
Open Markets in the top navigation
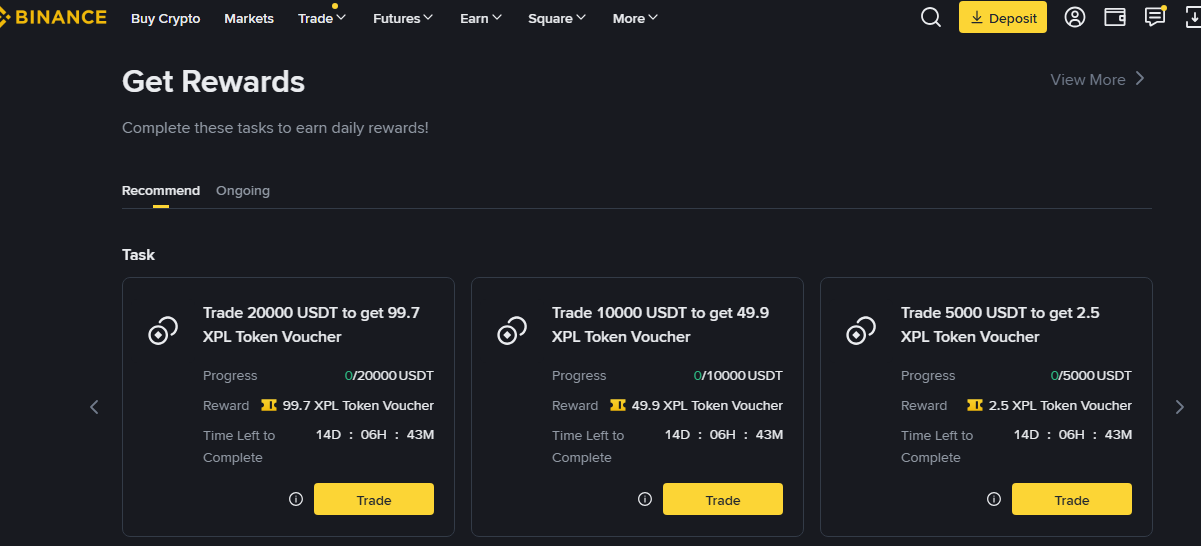[249, 18]
